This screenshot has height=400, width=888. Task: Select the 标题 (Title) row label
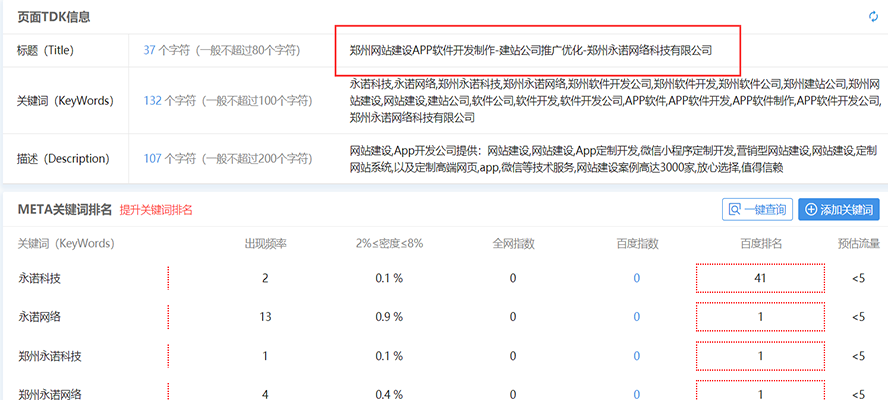point(46,50)
